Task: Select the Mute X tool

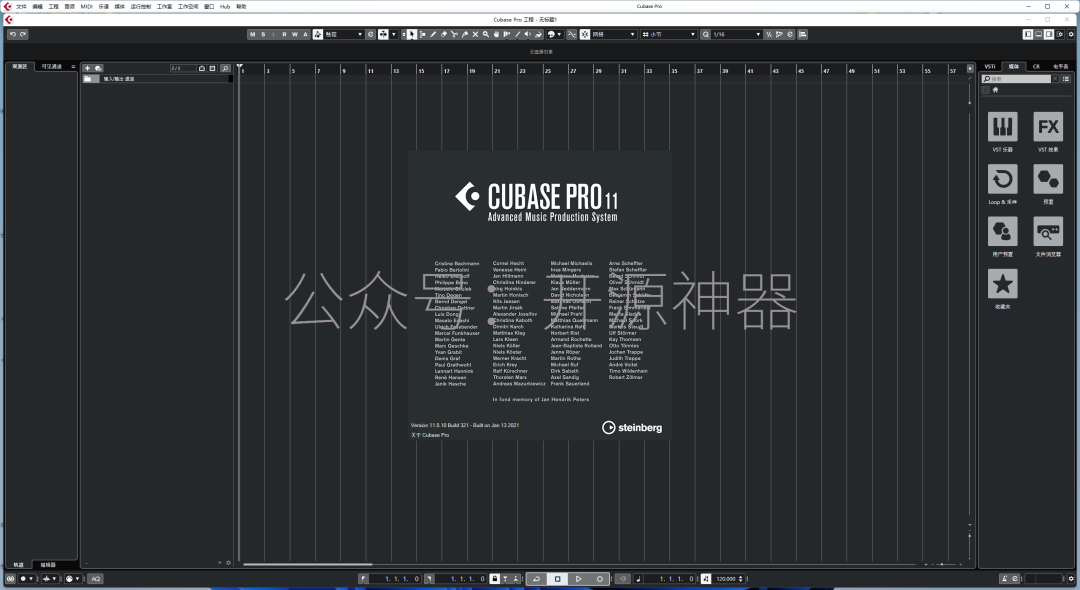Action: 475,34
